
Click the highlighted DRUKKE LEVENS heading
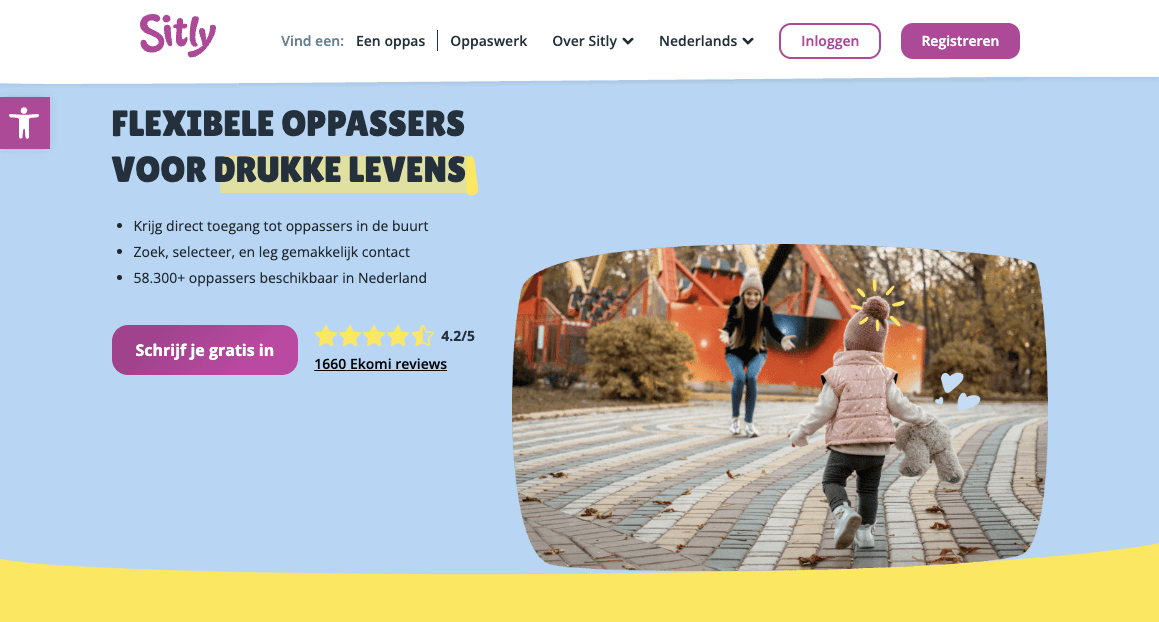coord(341,170)
